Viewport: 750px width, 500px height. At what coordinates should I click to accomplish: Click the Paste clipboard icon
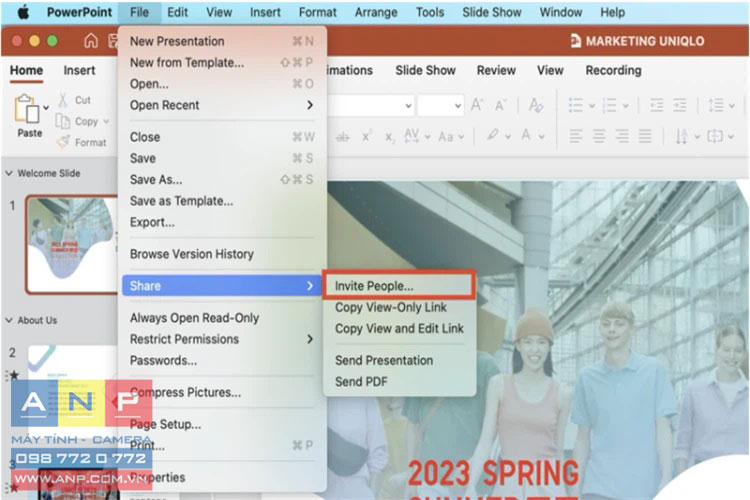(x=26, y=109)
